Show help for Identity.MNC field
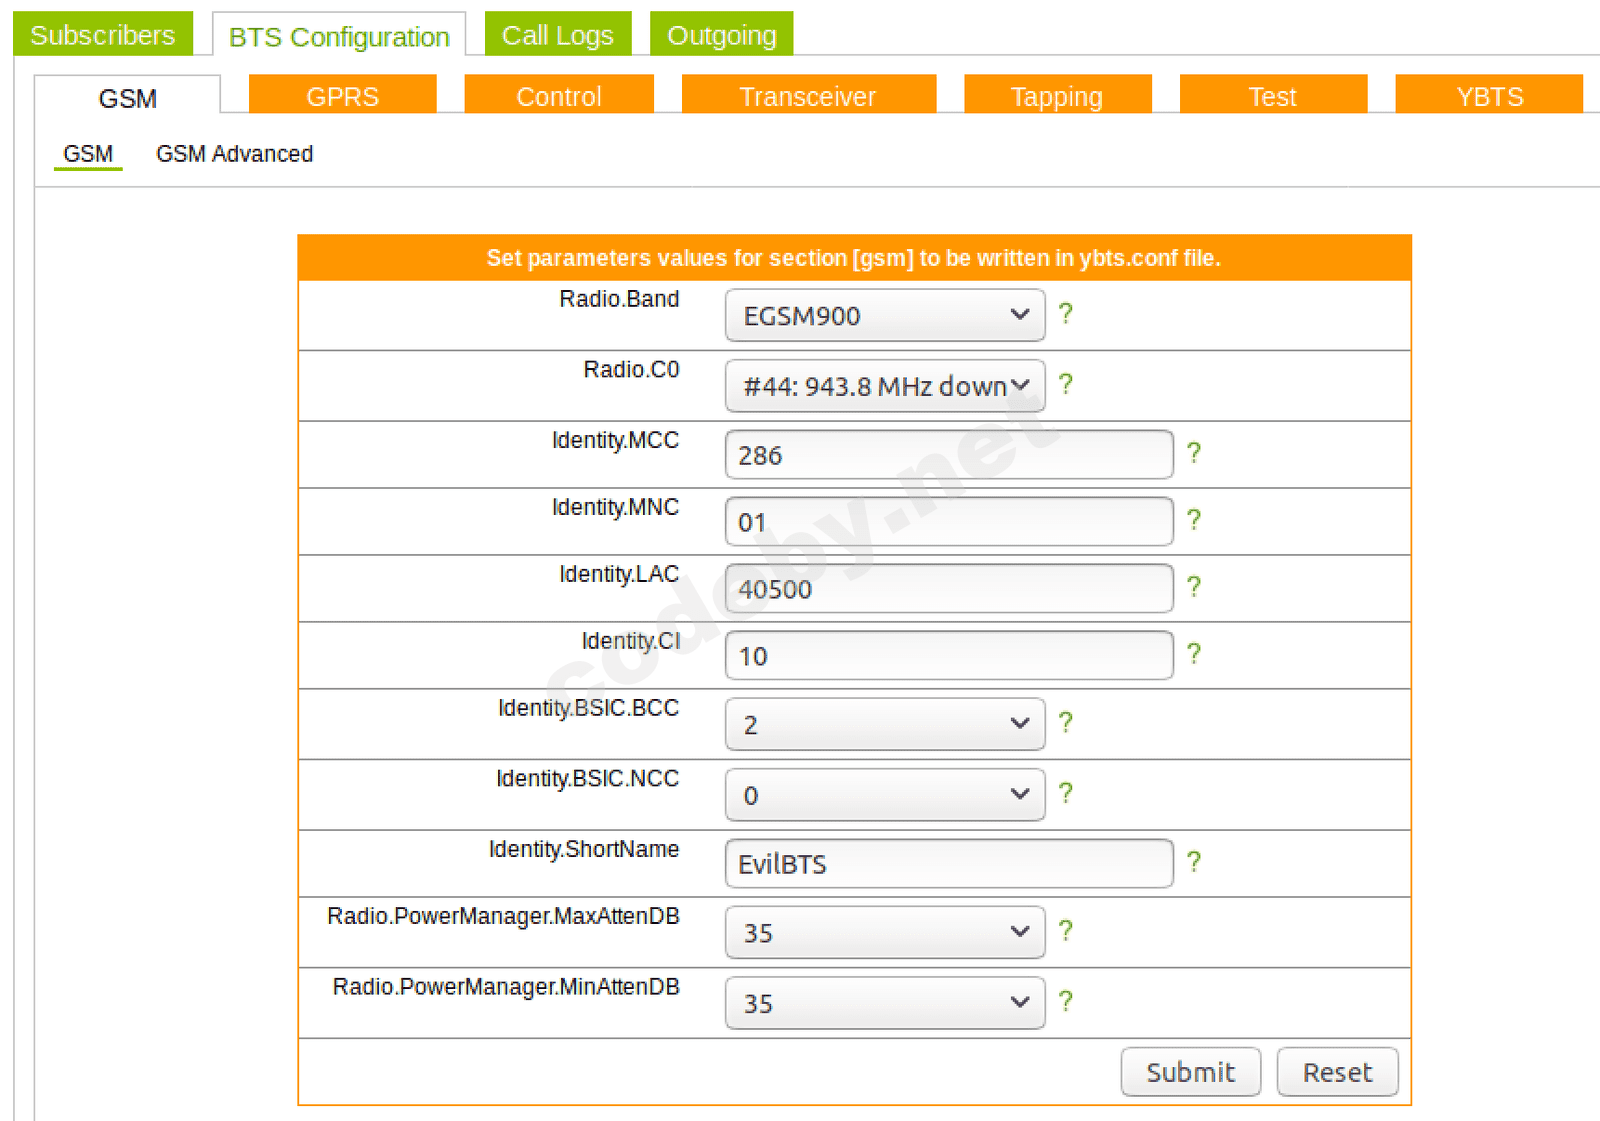Viewport: 1600px width, 1121px height. [x=1194, y=520]
